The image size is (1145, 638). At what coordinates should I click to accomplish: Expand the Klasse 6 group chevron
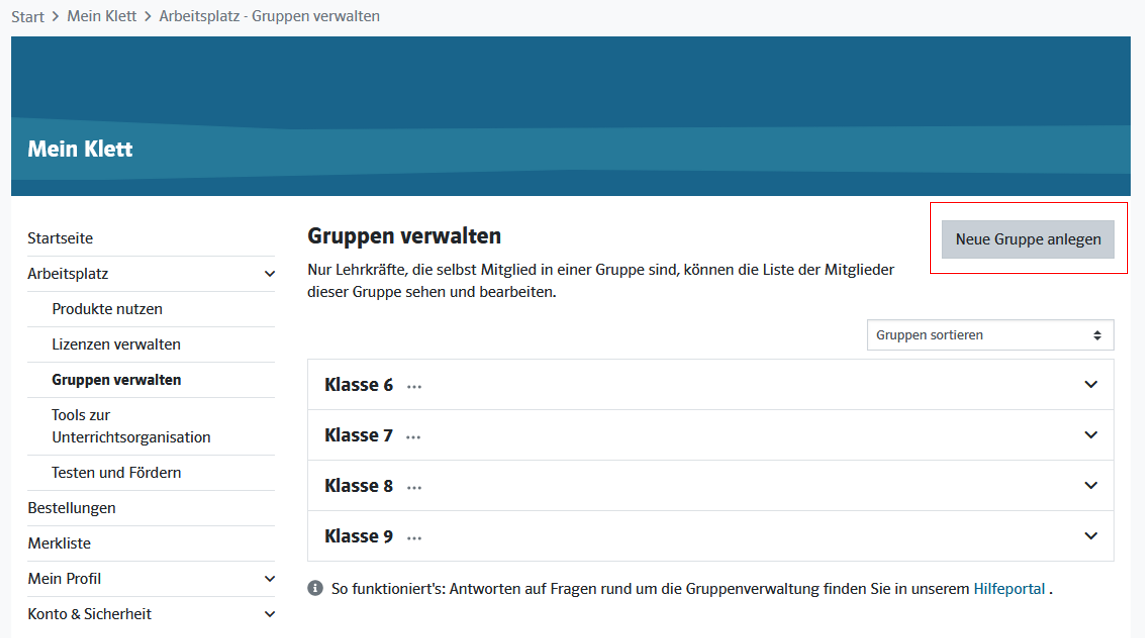[x=1091, y=385]
